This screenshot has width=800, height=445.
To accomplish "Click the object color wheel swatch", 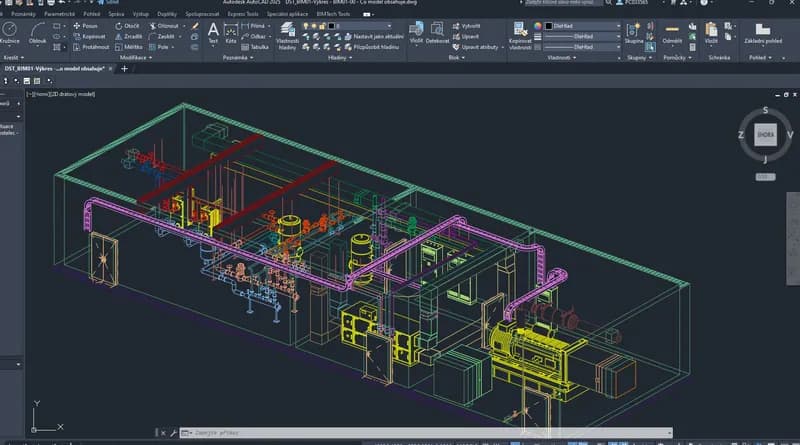I will pyautogui.click(x=537, y=26).
